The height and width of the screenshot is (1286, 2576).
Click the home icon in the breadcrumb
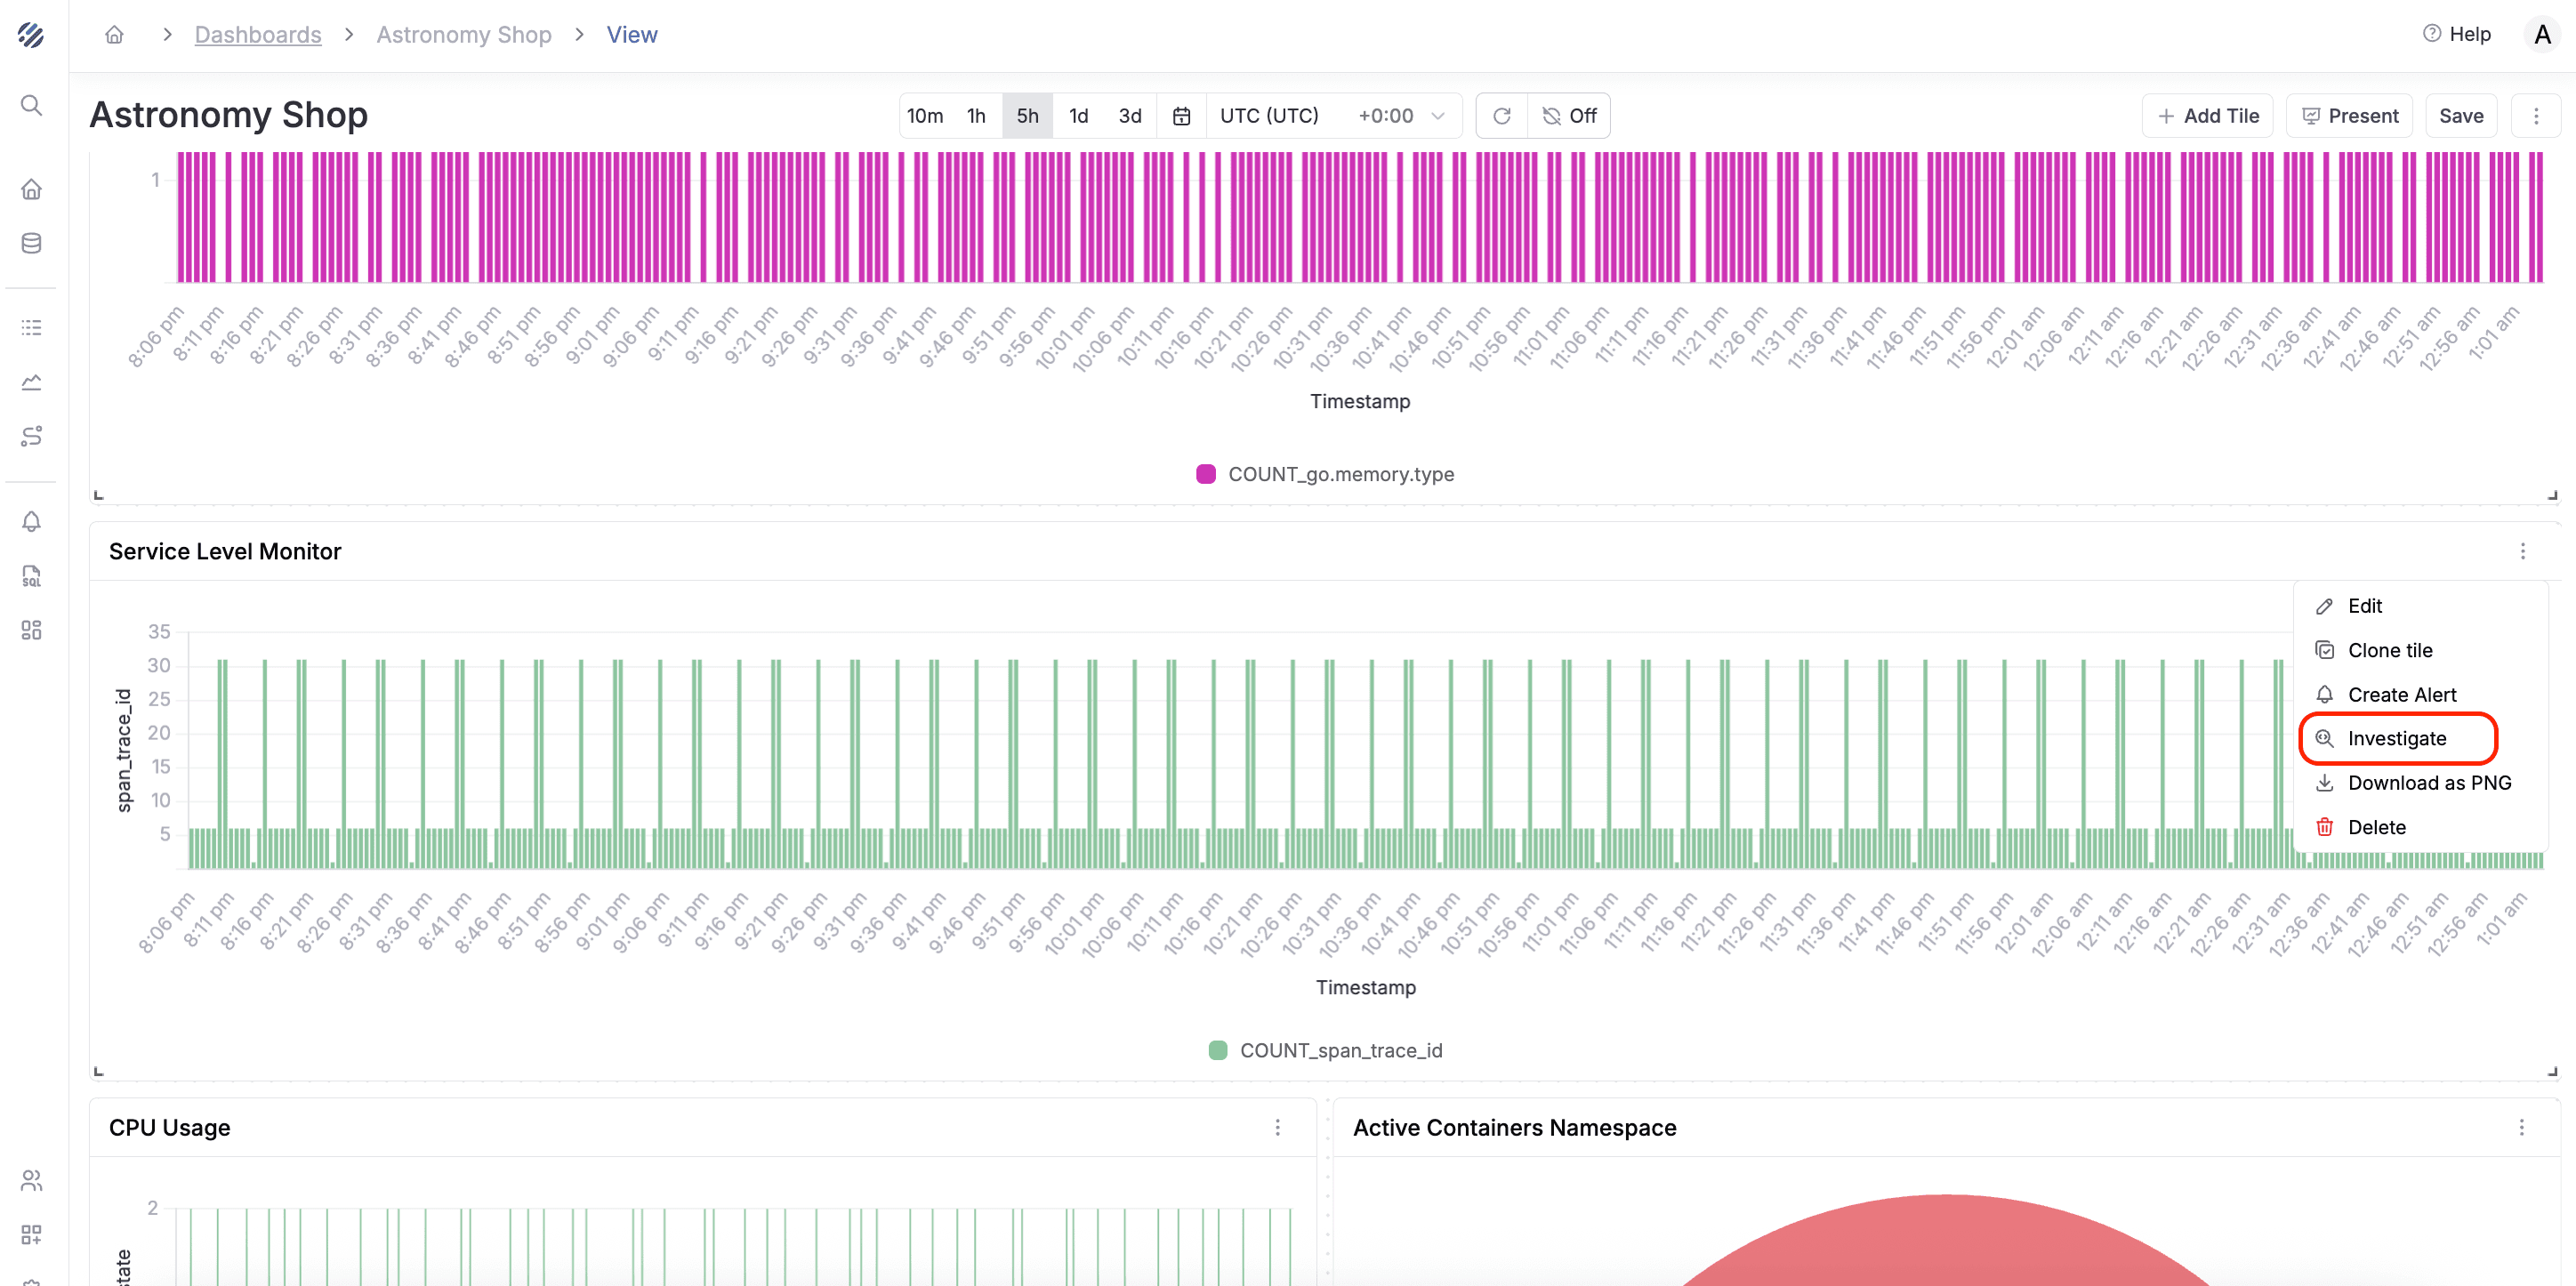point(114,35)
